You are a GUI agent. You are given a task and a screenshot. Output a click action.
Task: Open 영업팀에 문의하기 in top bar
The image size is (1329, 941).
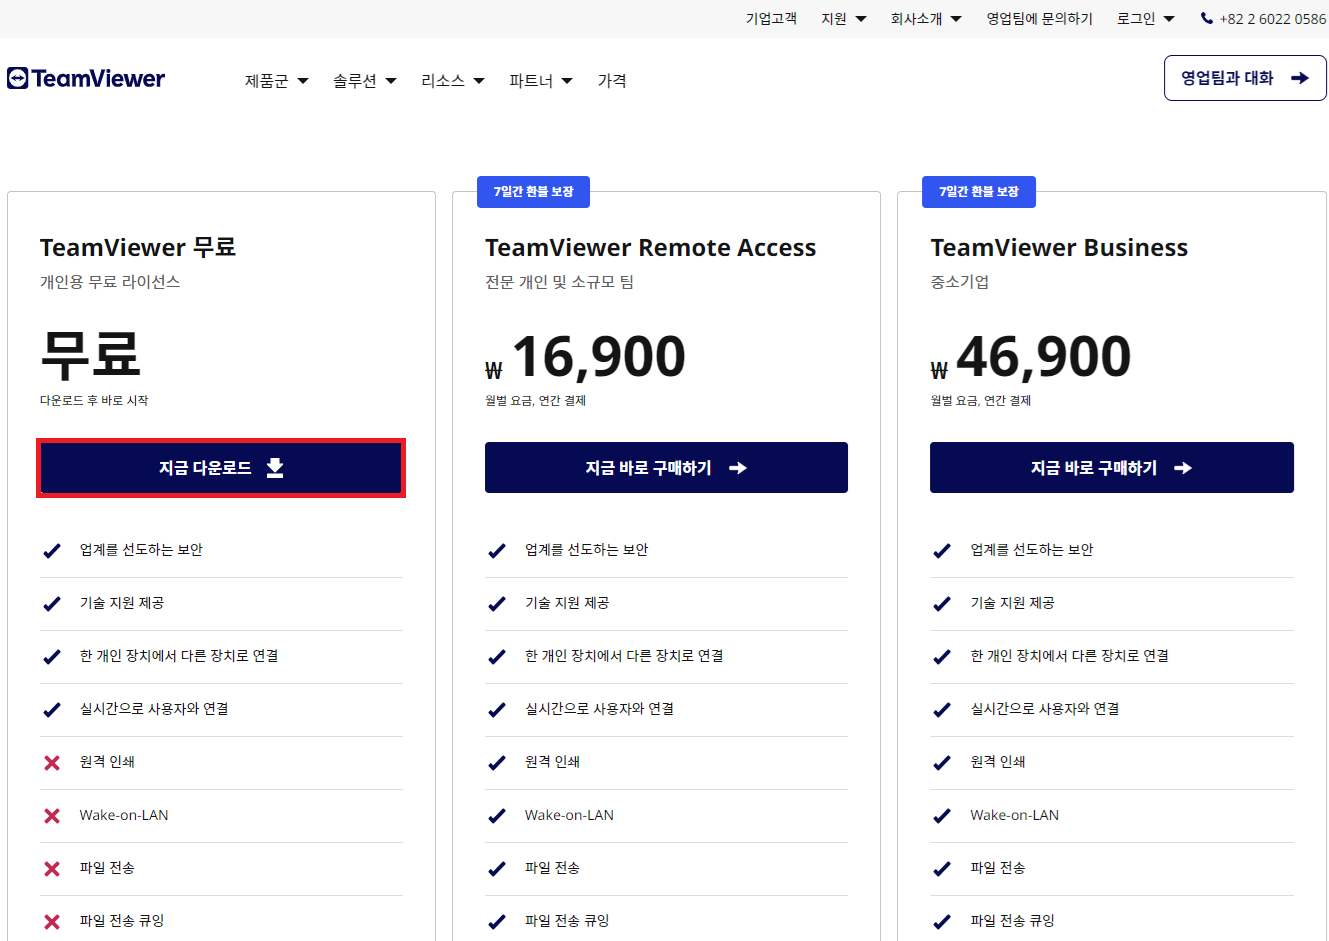(1040, 19)
